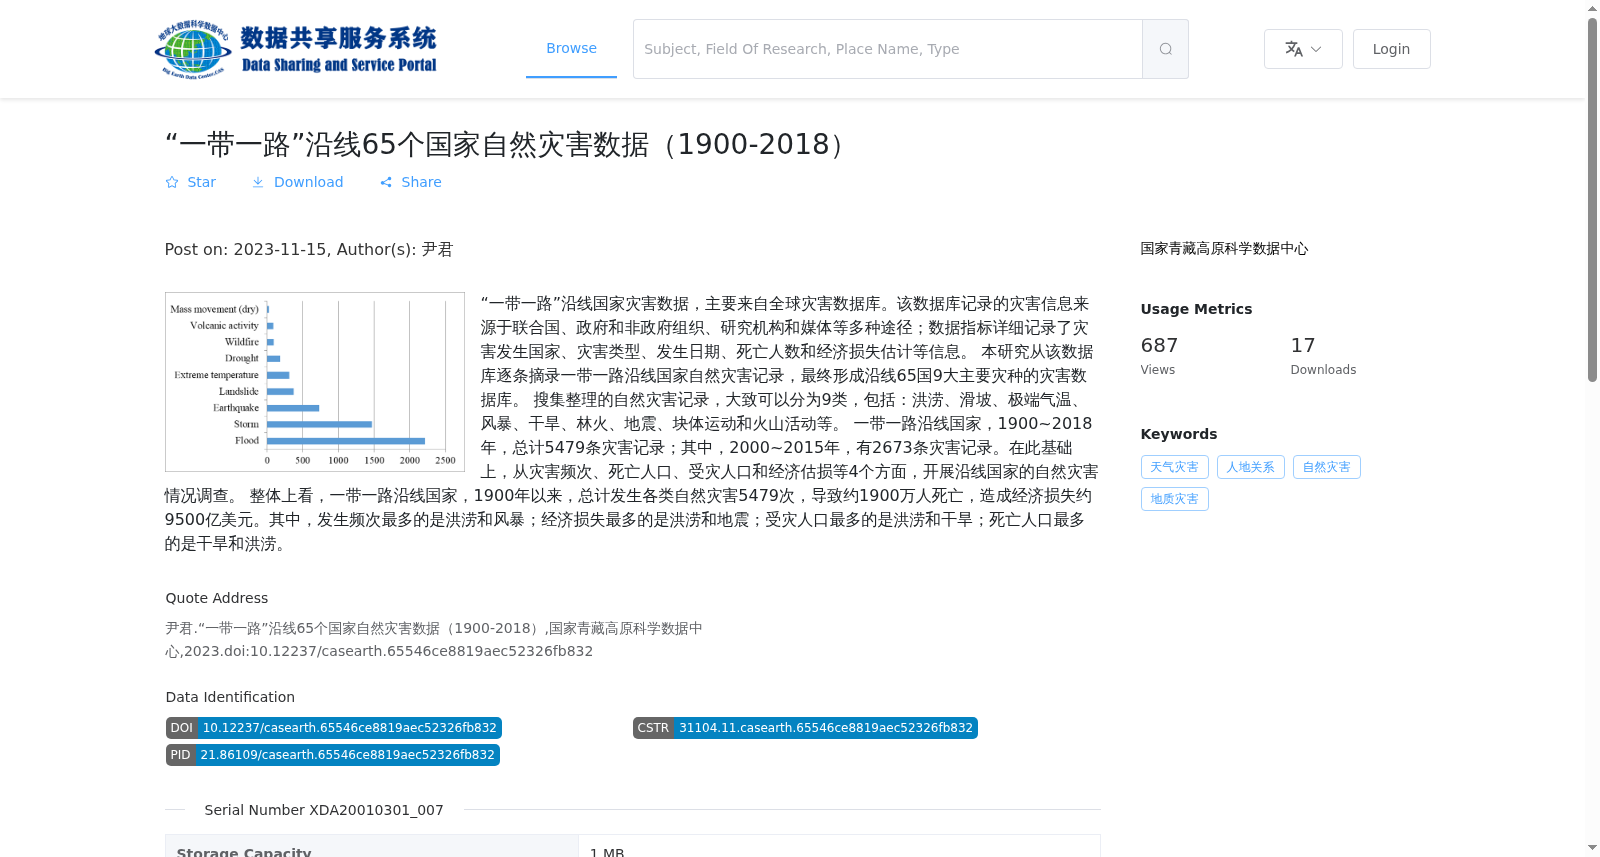Click the Share link text
The height and width of the screenshot is (857, 1600).
[x=421, y=182]
